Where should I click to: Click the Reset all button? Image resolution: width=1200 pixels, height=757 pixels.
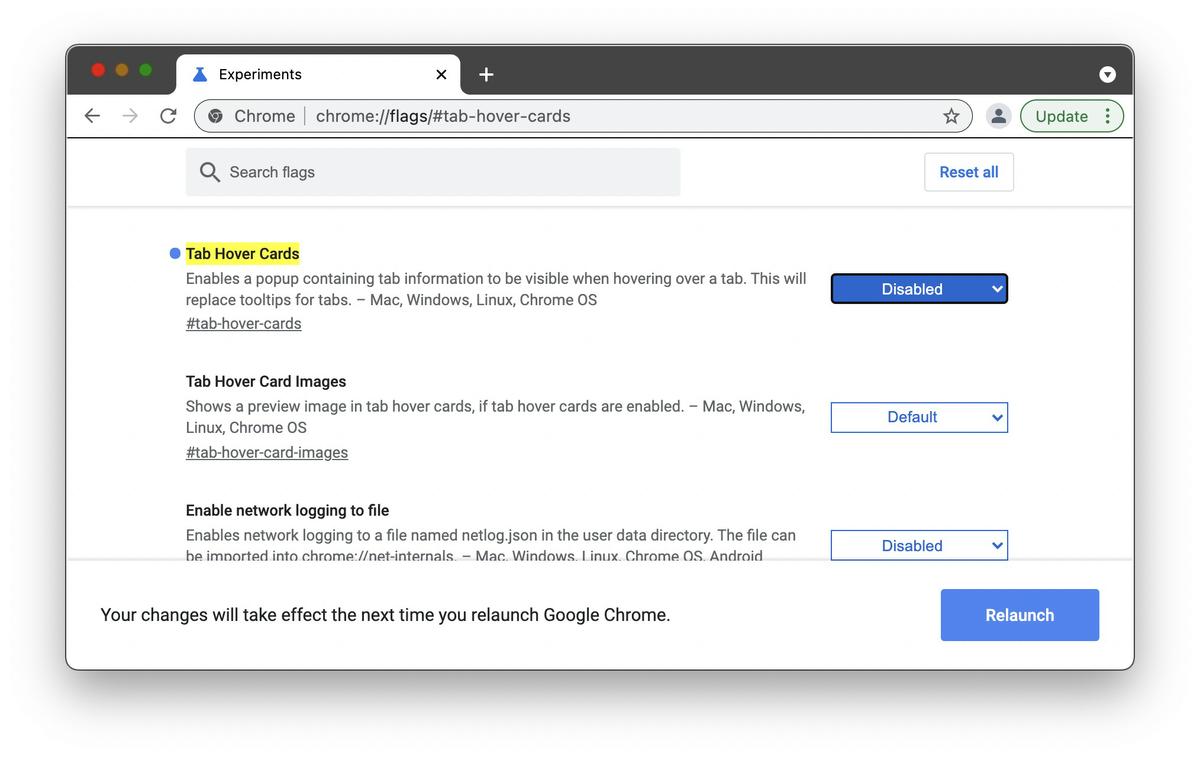(968, 171)
